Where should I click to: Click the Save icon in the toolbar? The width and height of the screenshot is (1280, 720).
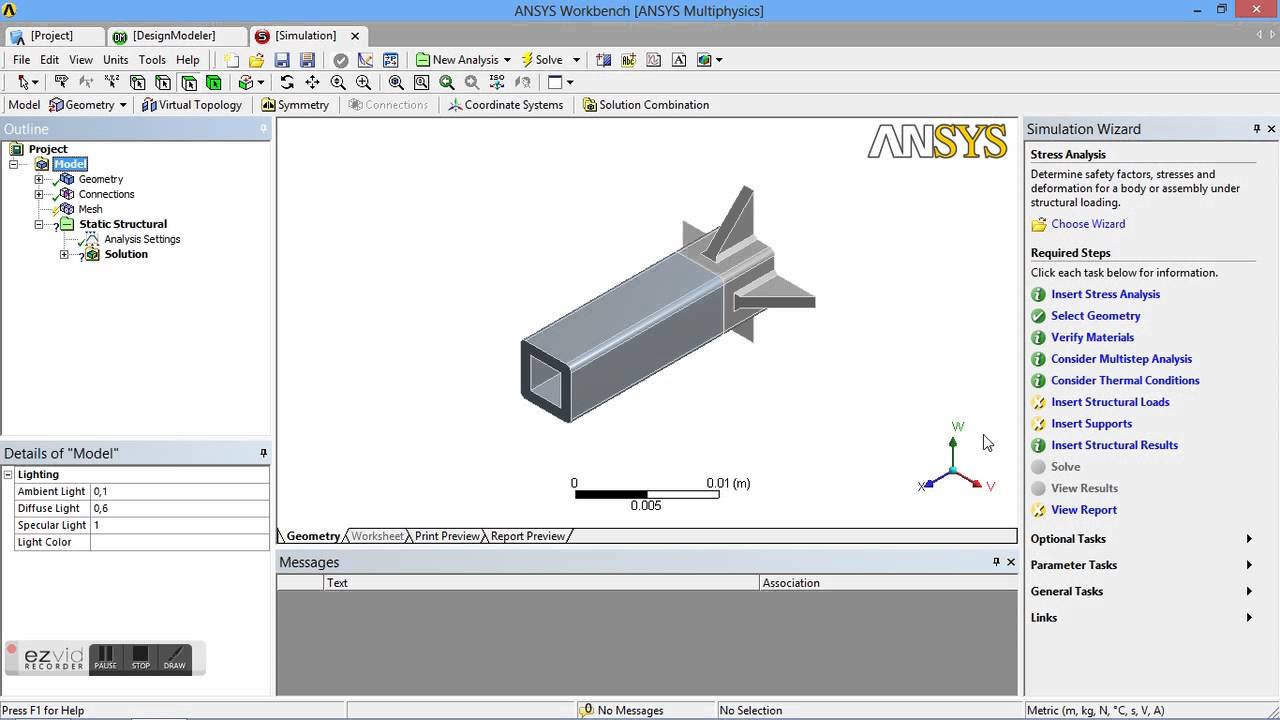(x=282, y=60)
